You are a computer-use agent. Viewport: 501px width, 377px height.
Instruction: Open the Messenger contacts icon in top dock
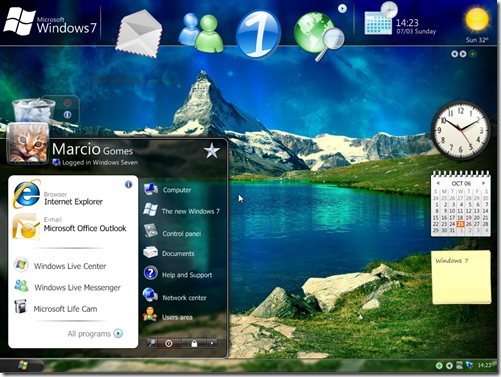[x=201, y=32]
